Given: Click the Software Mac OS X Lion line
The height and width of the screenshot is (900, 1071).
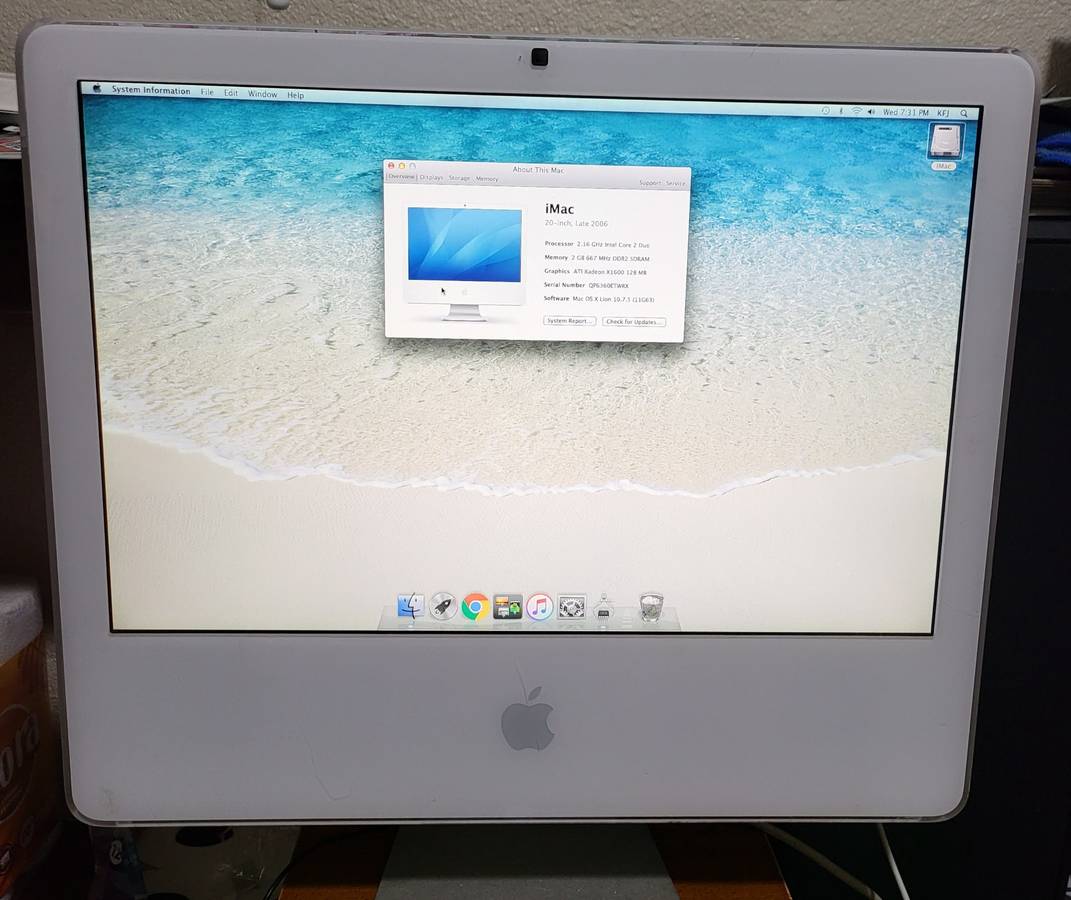Looking at the screenshot, I should coord(599,299).
